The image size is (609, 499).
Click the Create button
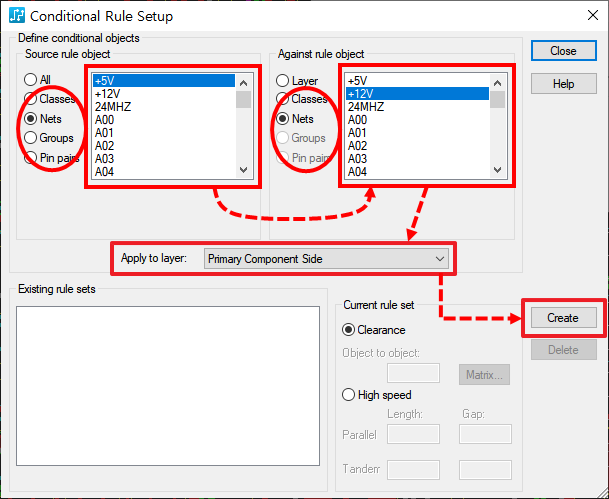pyautogui.click(x=564, y=318)
